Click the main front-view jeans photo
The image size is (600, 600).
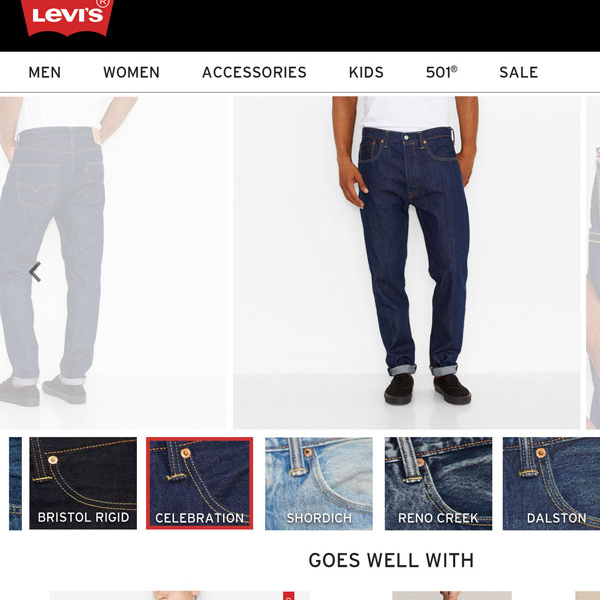pos(407,262)
